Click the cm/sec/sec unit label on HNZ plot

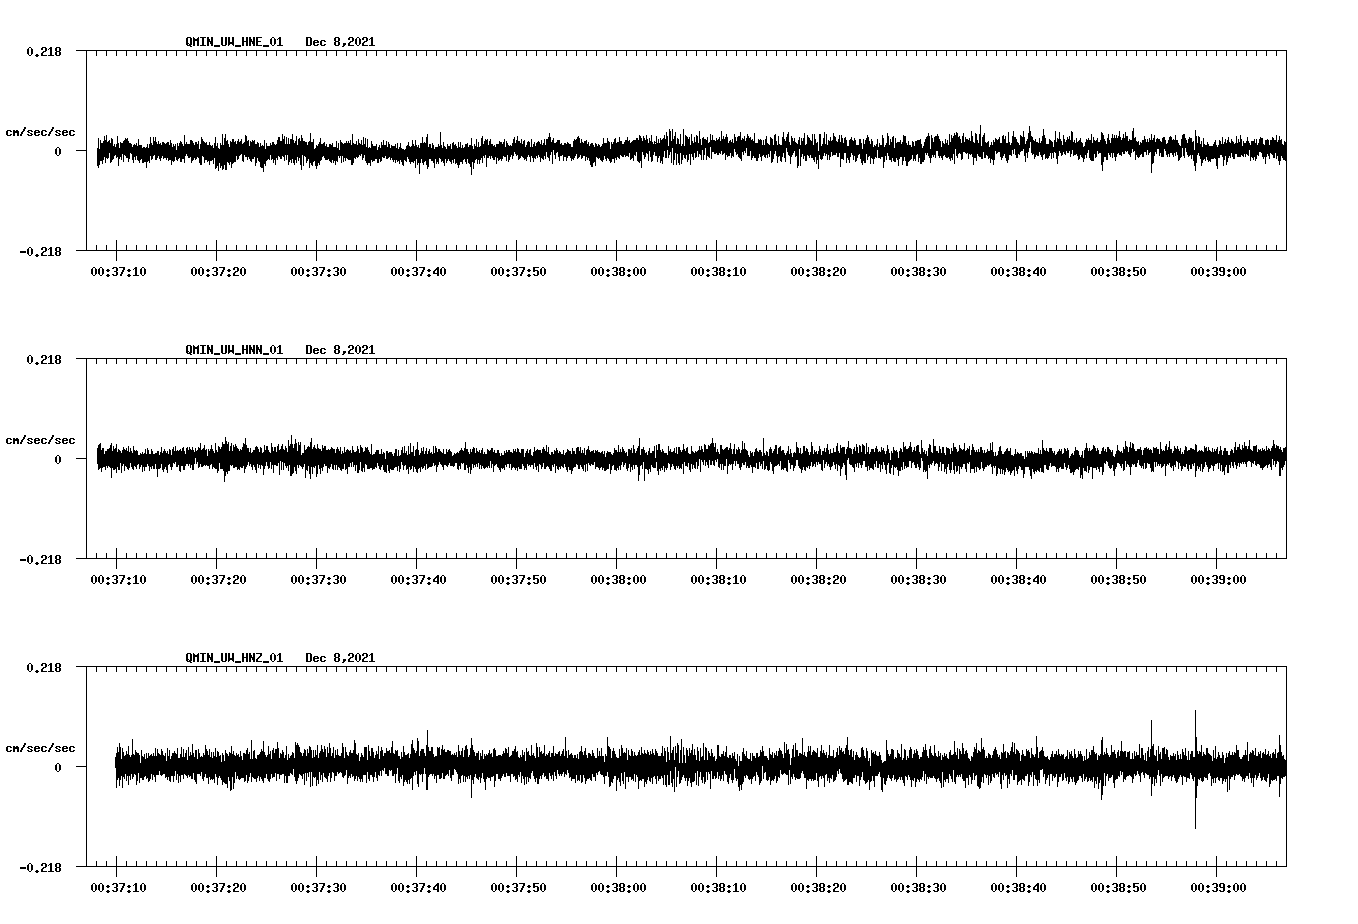(40, 748)
